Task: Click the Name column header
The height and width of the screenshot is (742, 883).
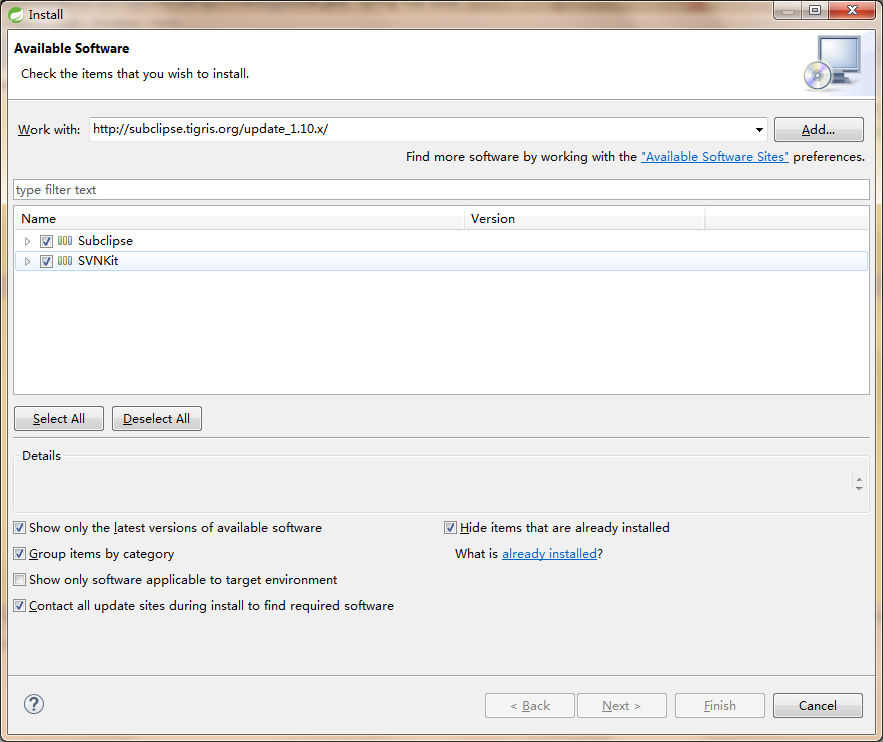Action: coord(239,218)
